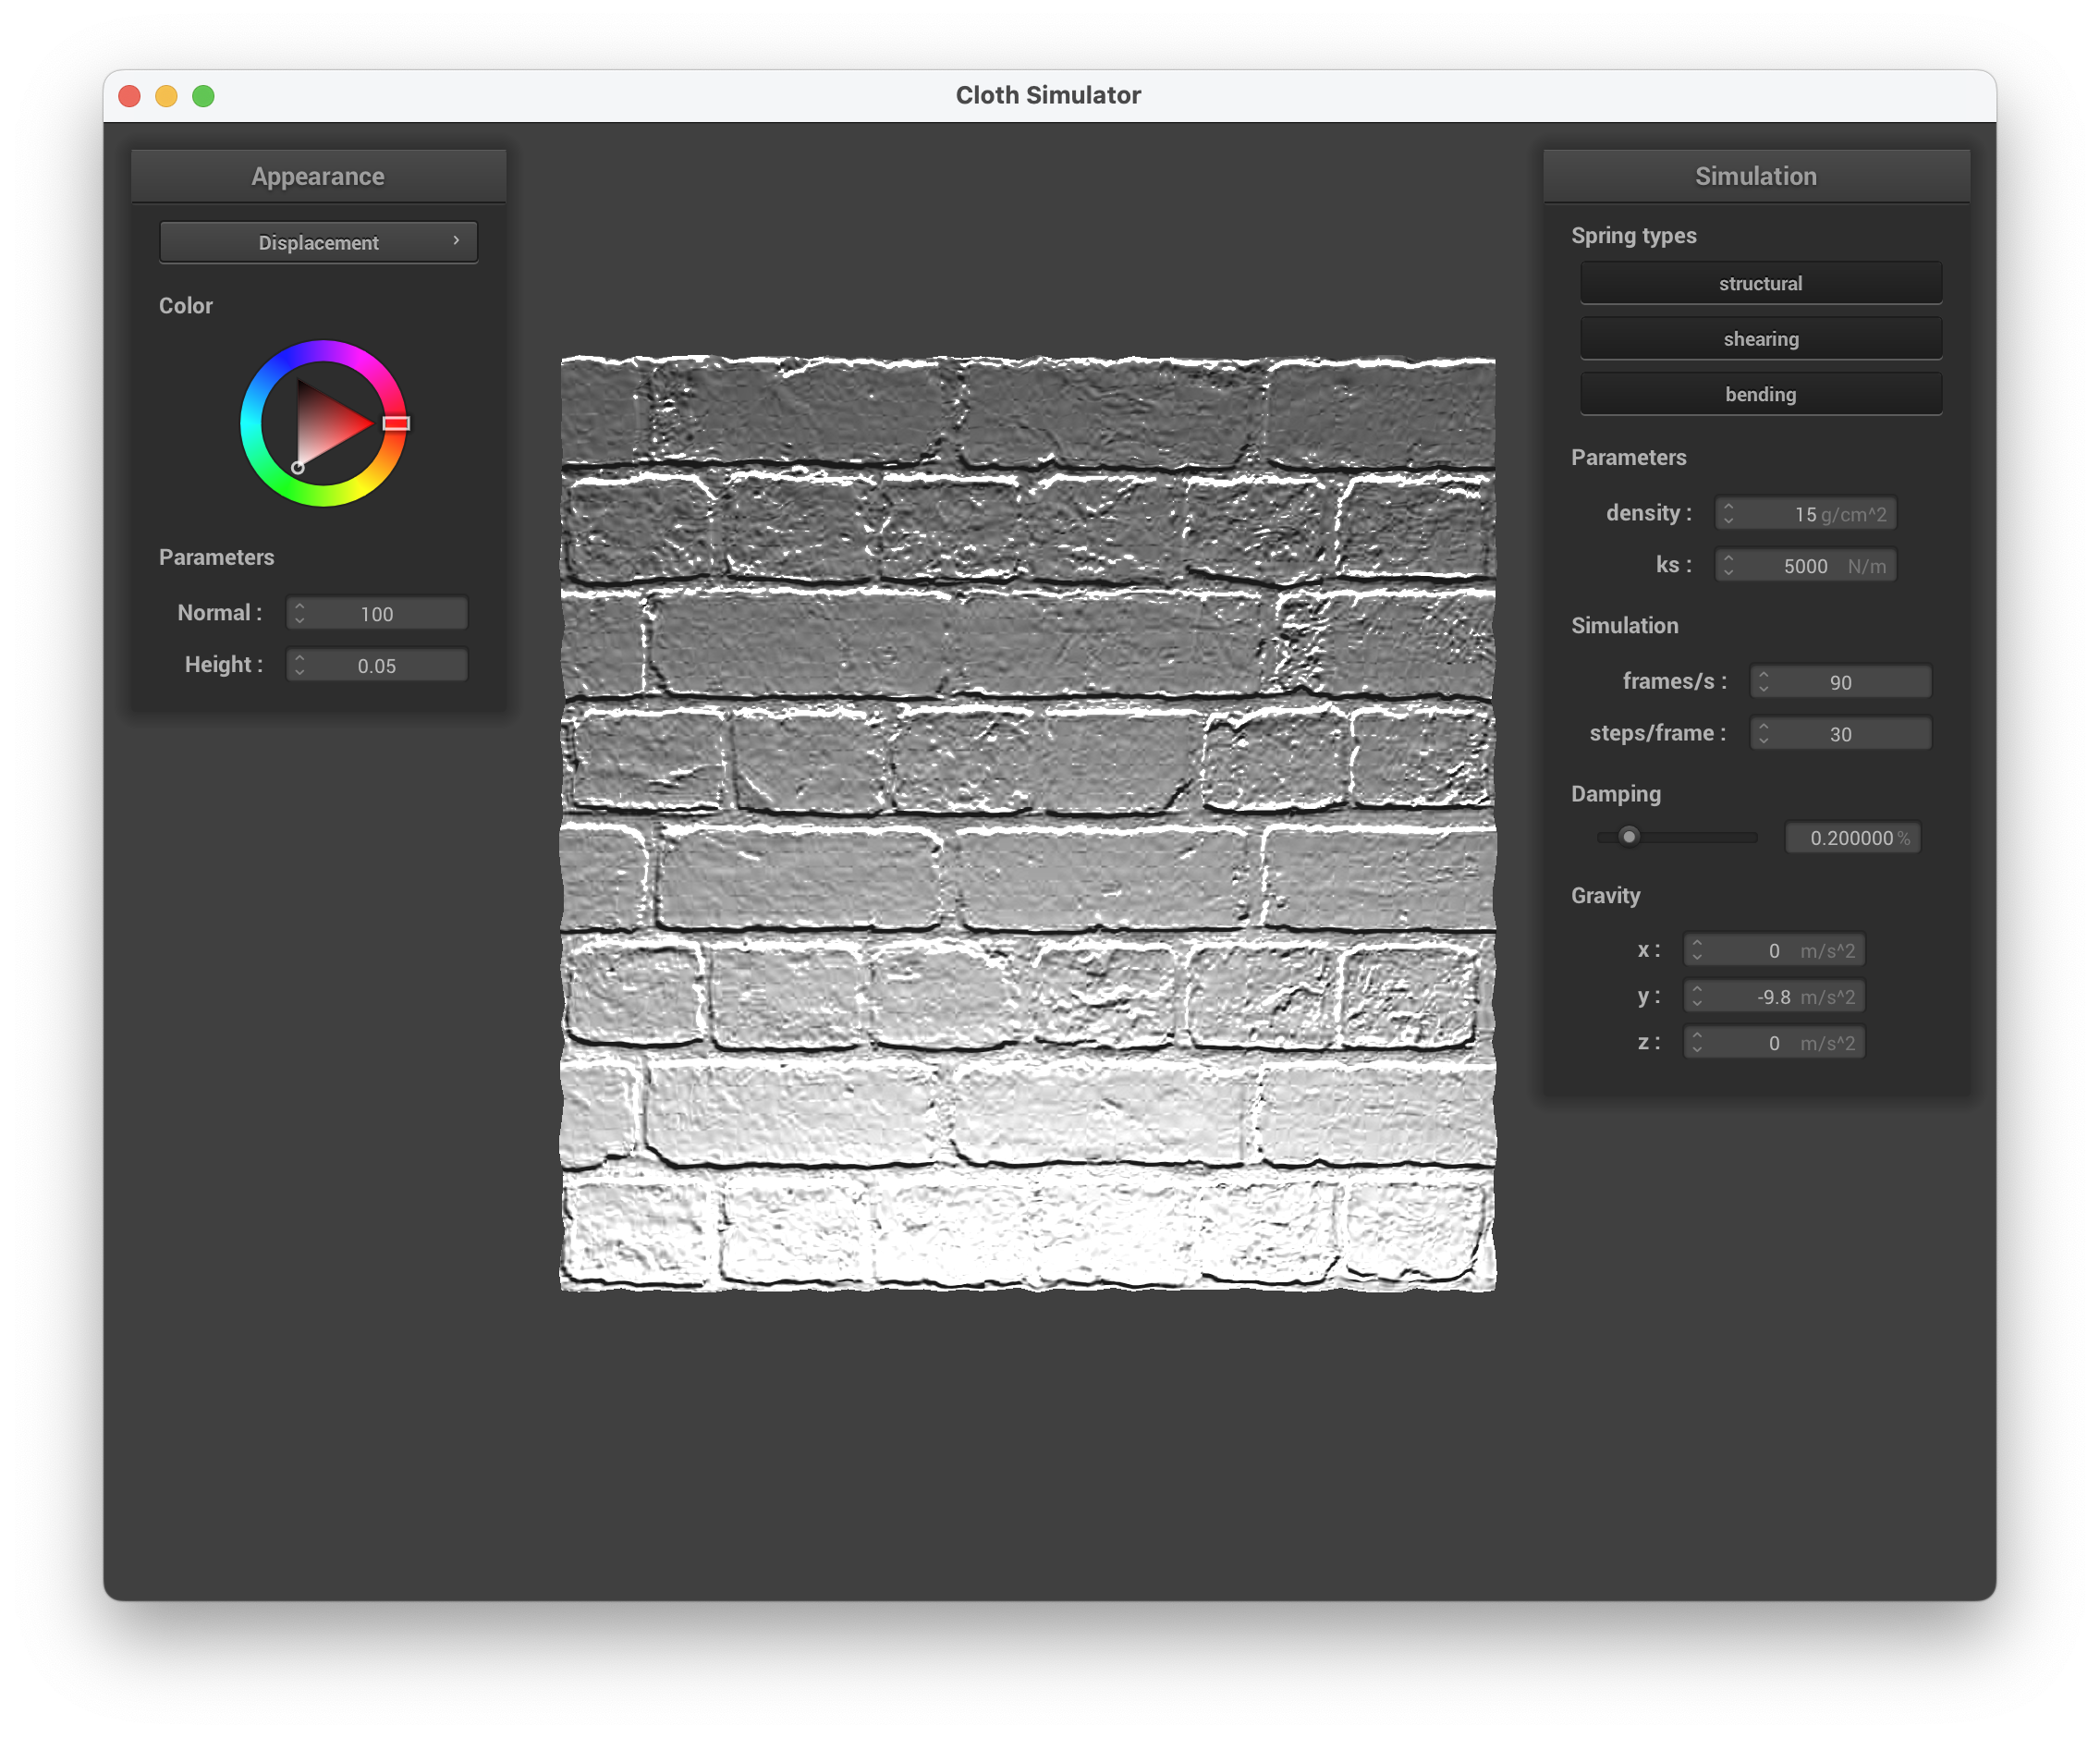Click the hue ring selector on color wheel
2100x1738 pixels.
coord(396,423)
